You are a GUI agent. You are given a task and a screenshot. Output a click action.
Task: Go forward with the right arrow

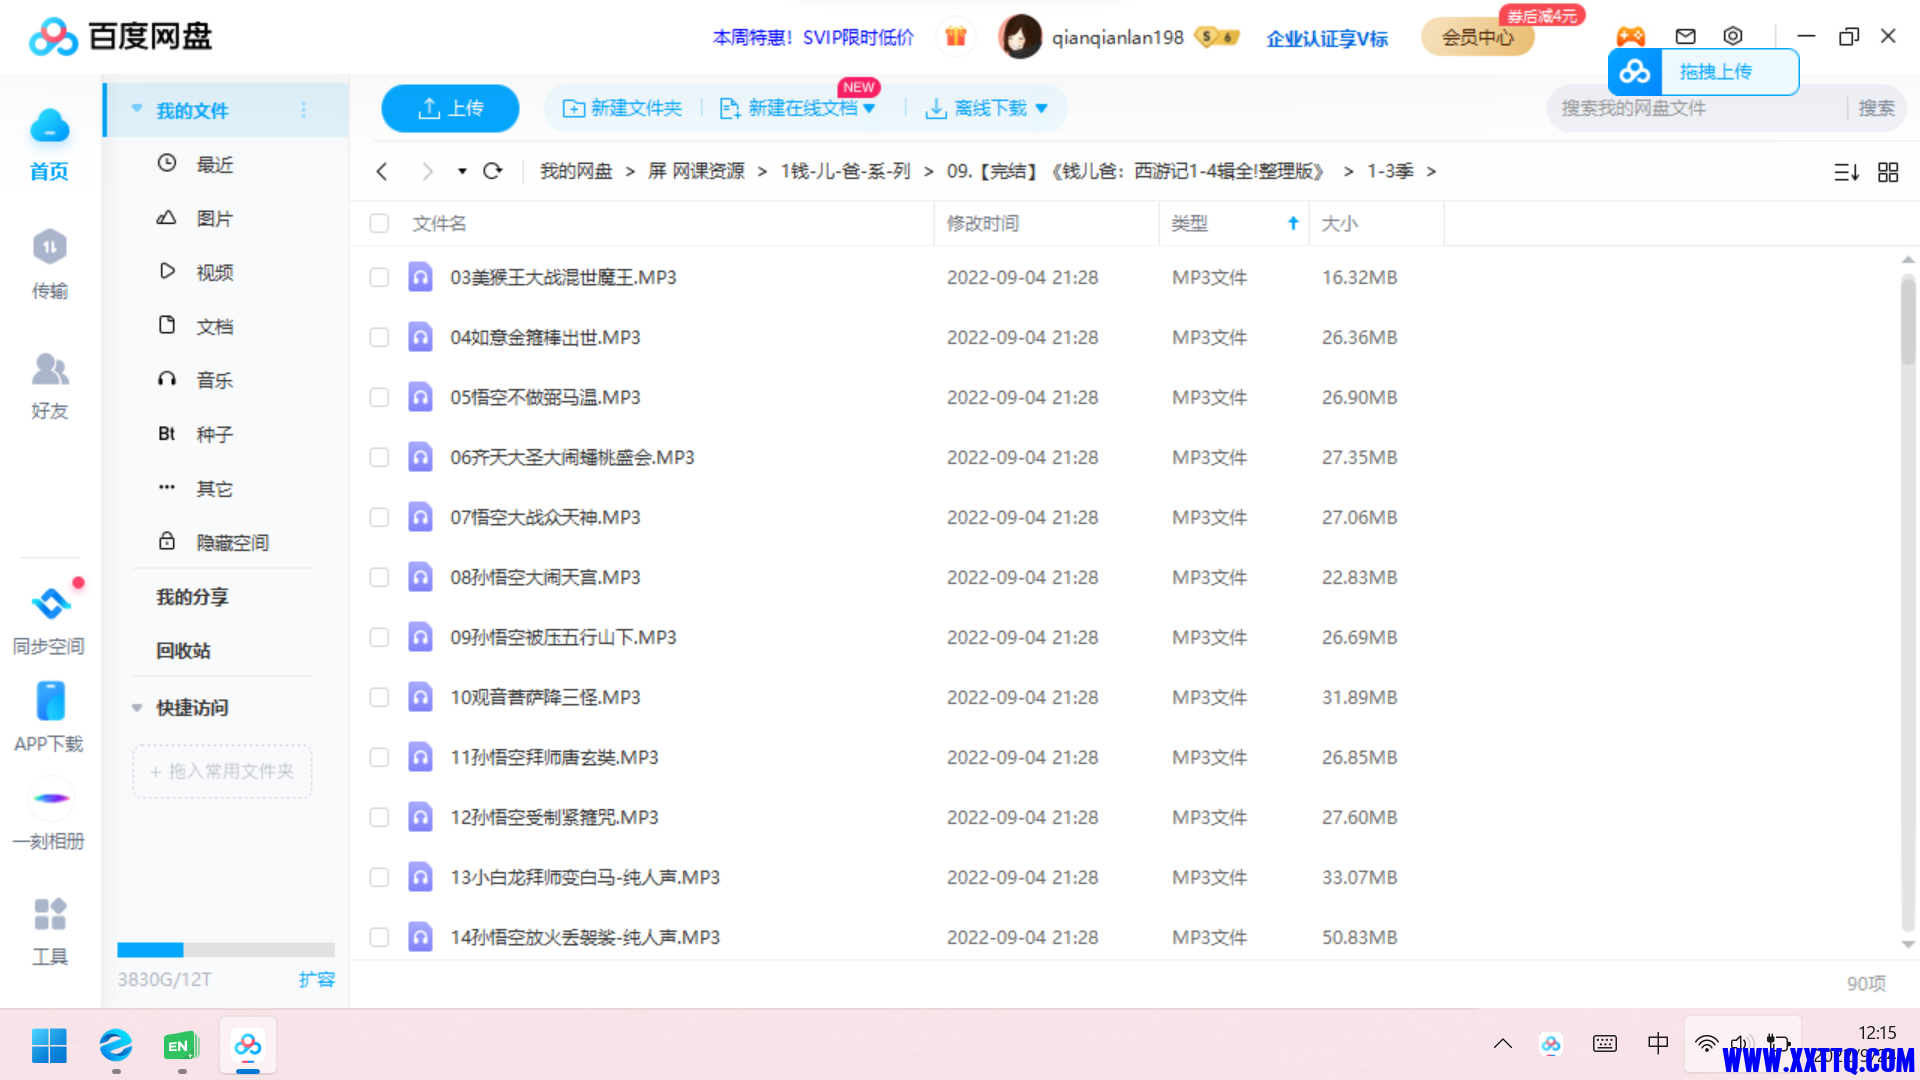coord(428,171)
